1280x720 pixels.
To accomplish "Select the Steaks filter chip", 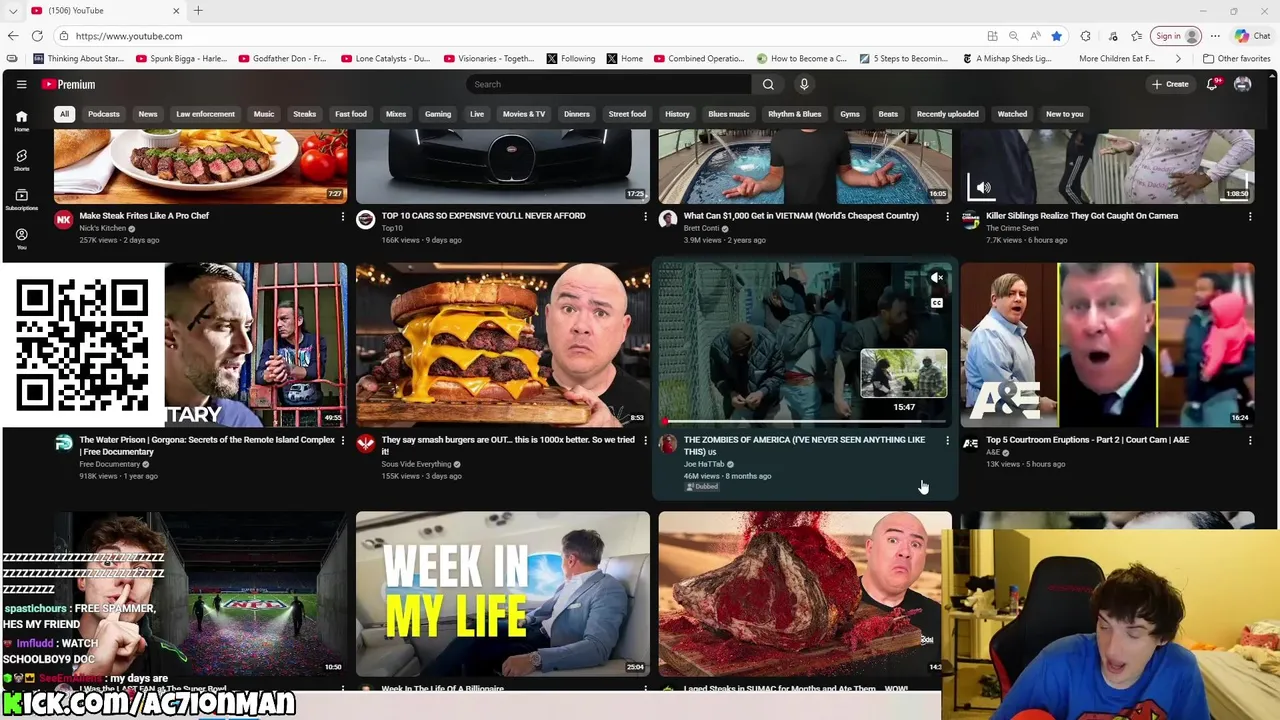I will 304,114.
